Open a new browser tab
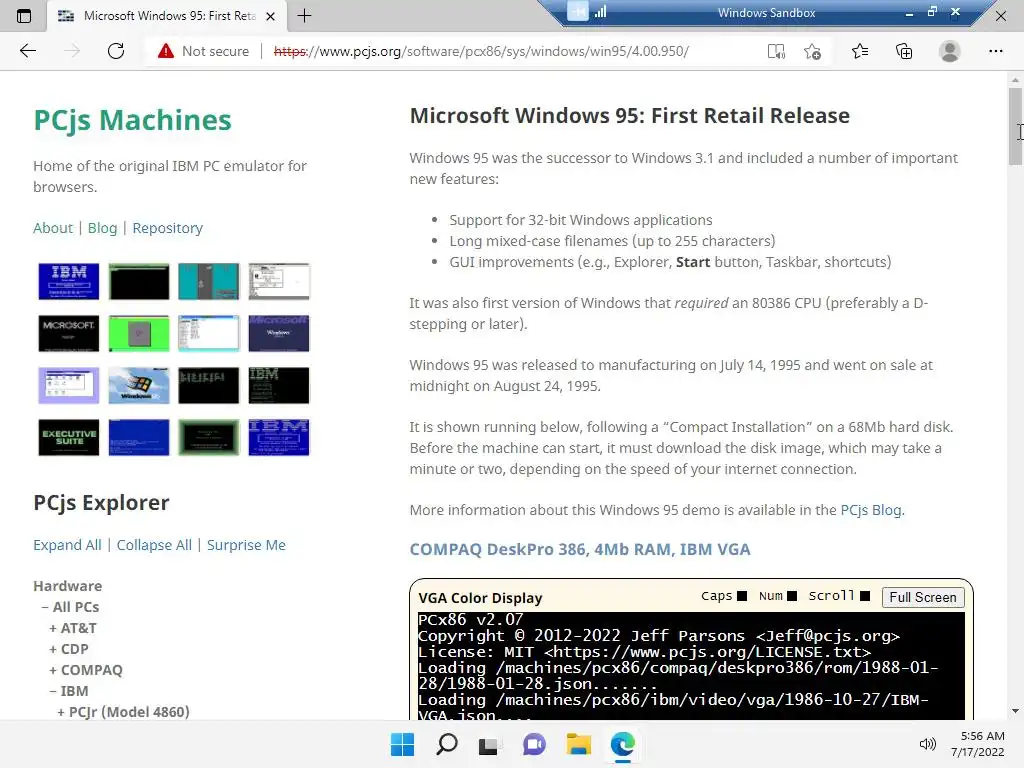The width and height of the screenshot is (1024, 768). (304, 16)
